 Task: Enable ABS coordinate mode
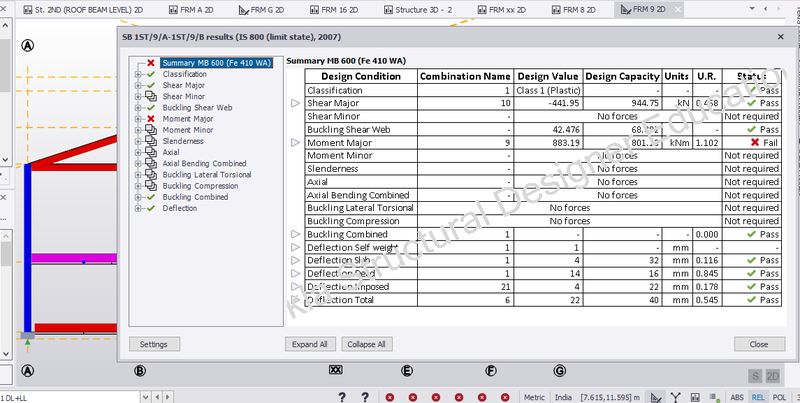pyautogui.click(x=737, y=397)
